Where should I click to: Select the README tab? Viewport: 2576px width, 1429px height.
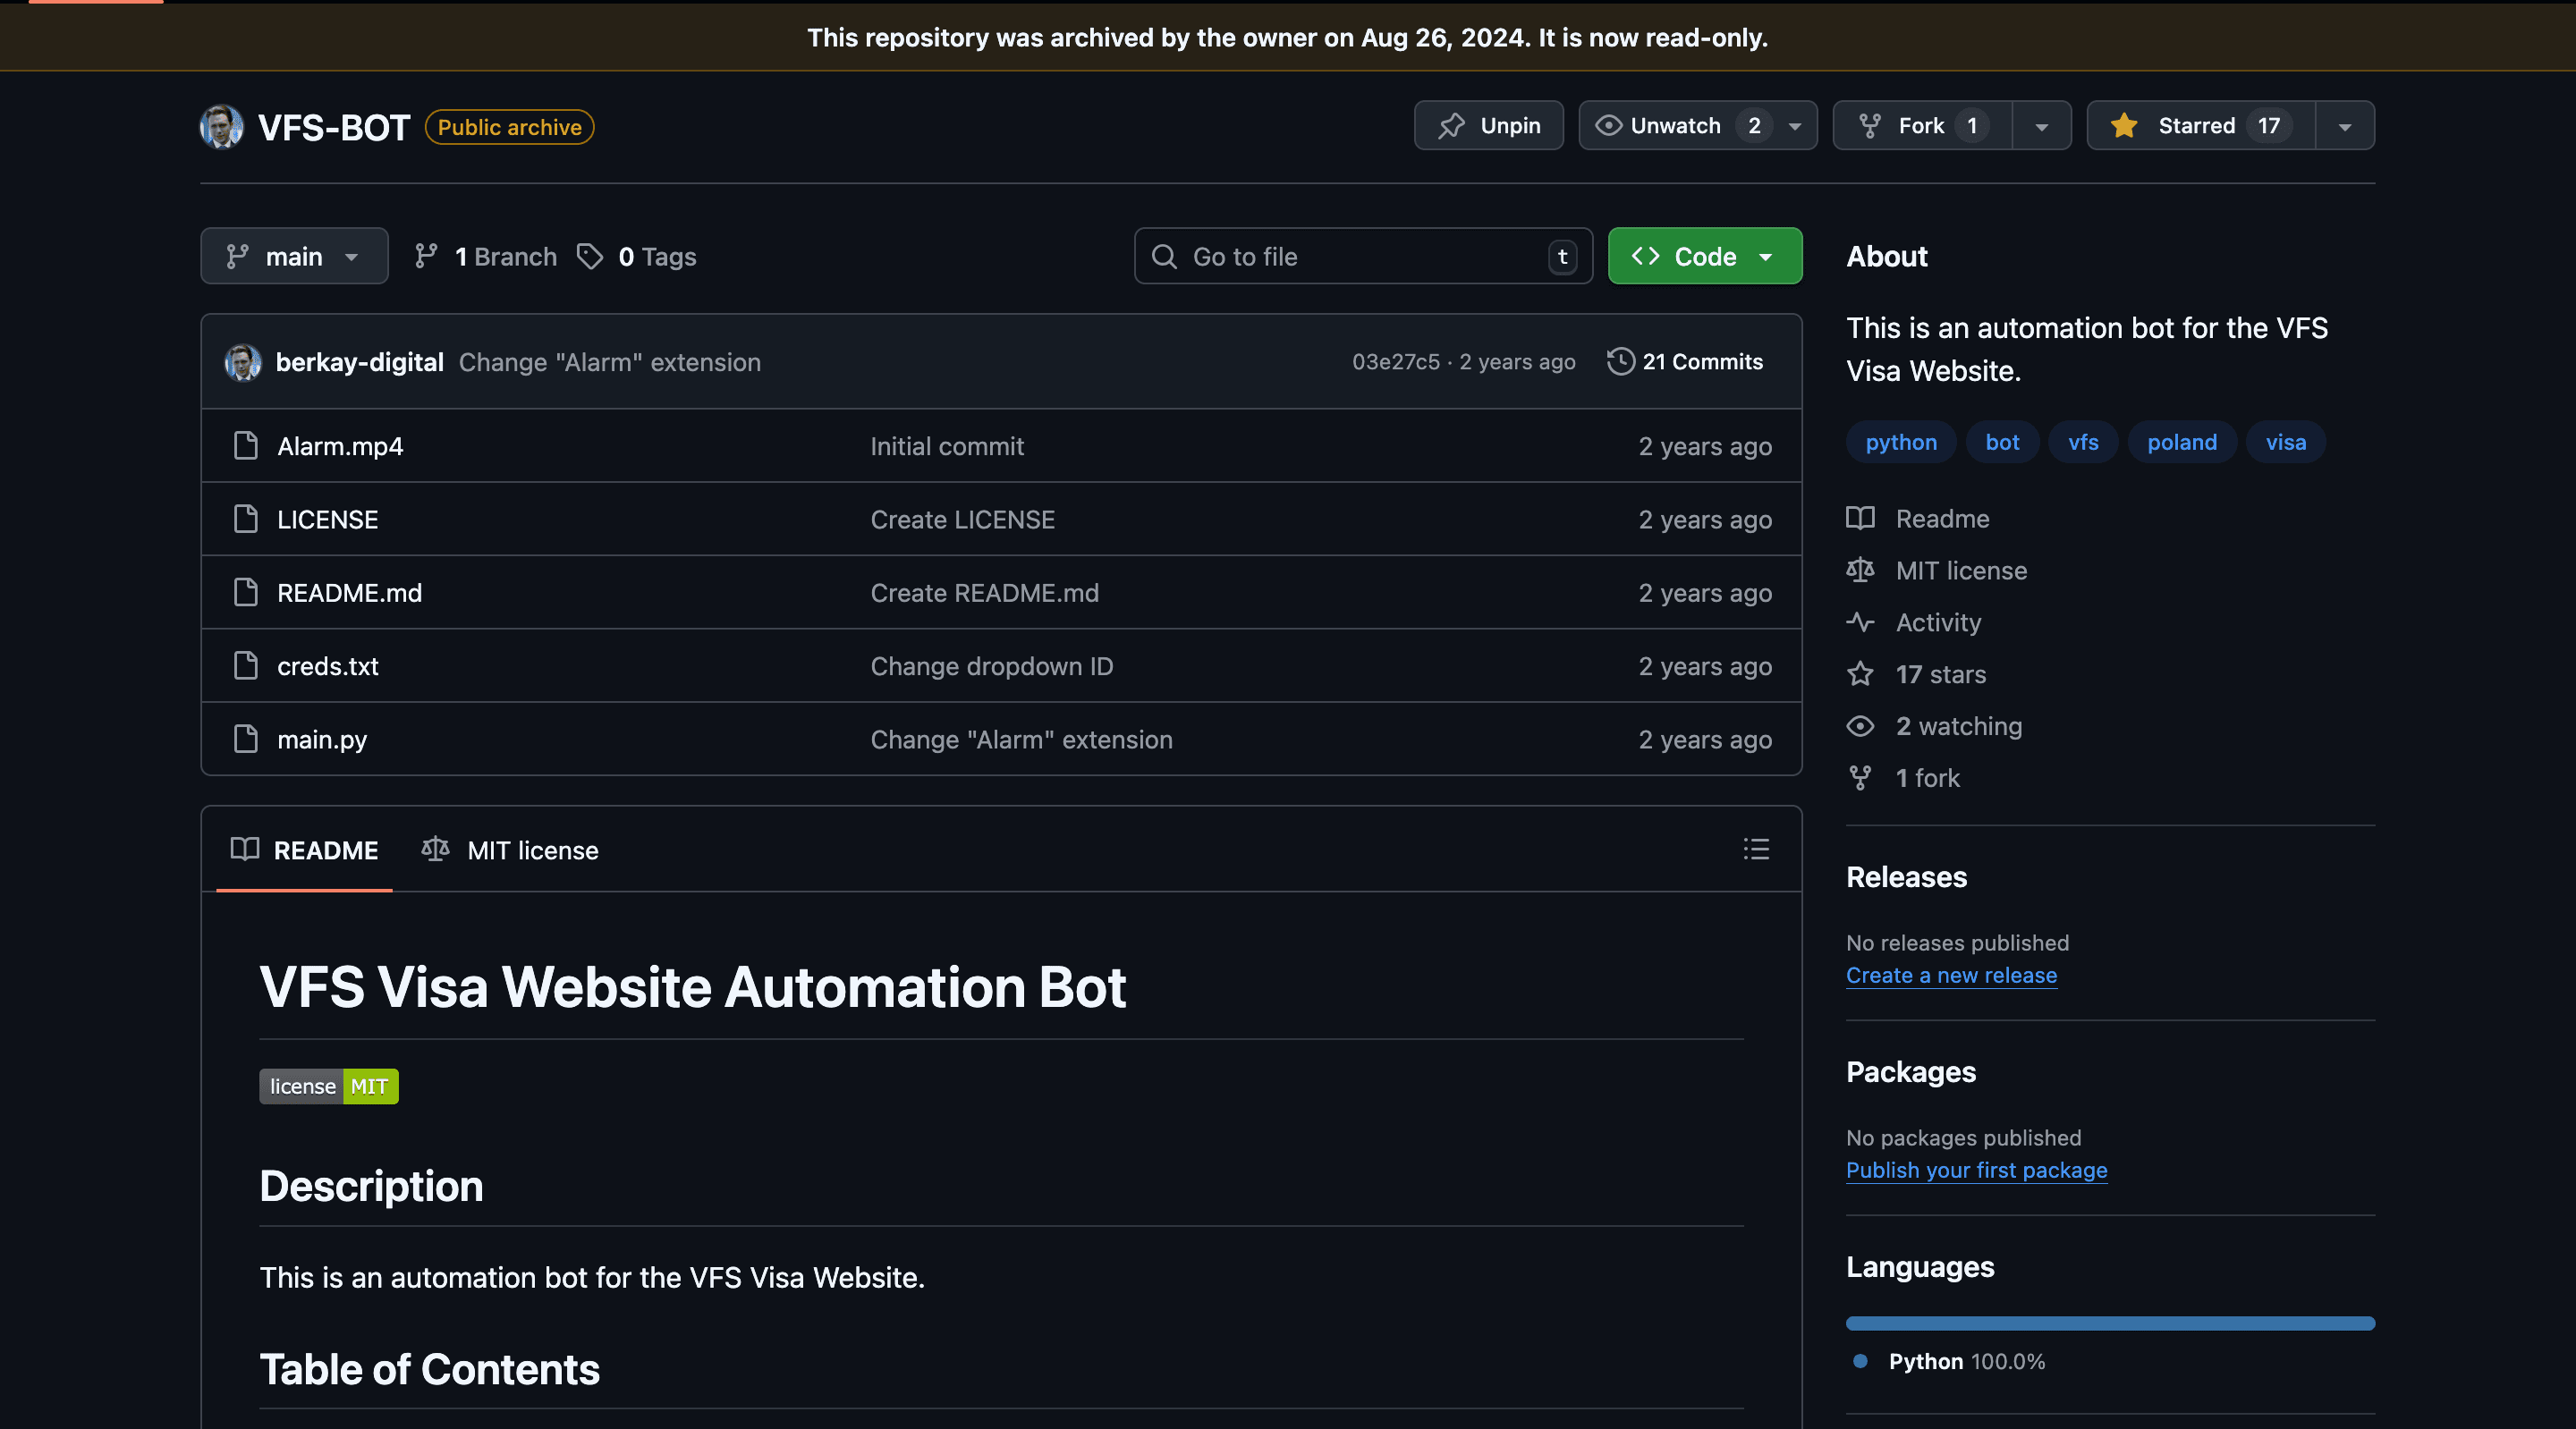(x=303, y=850)
